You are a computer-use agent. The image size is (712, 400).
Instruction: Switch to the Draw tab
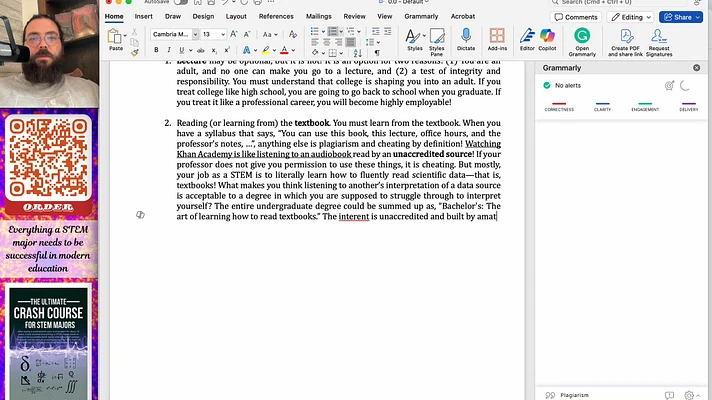173,16
